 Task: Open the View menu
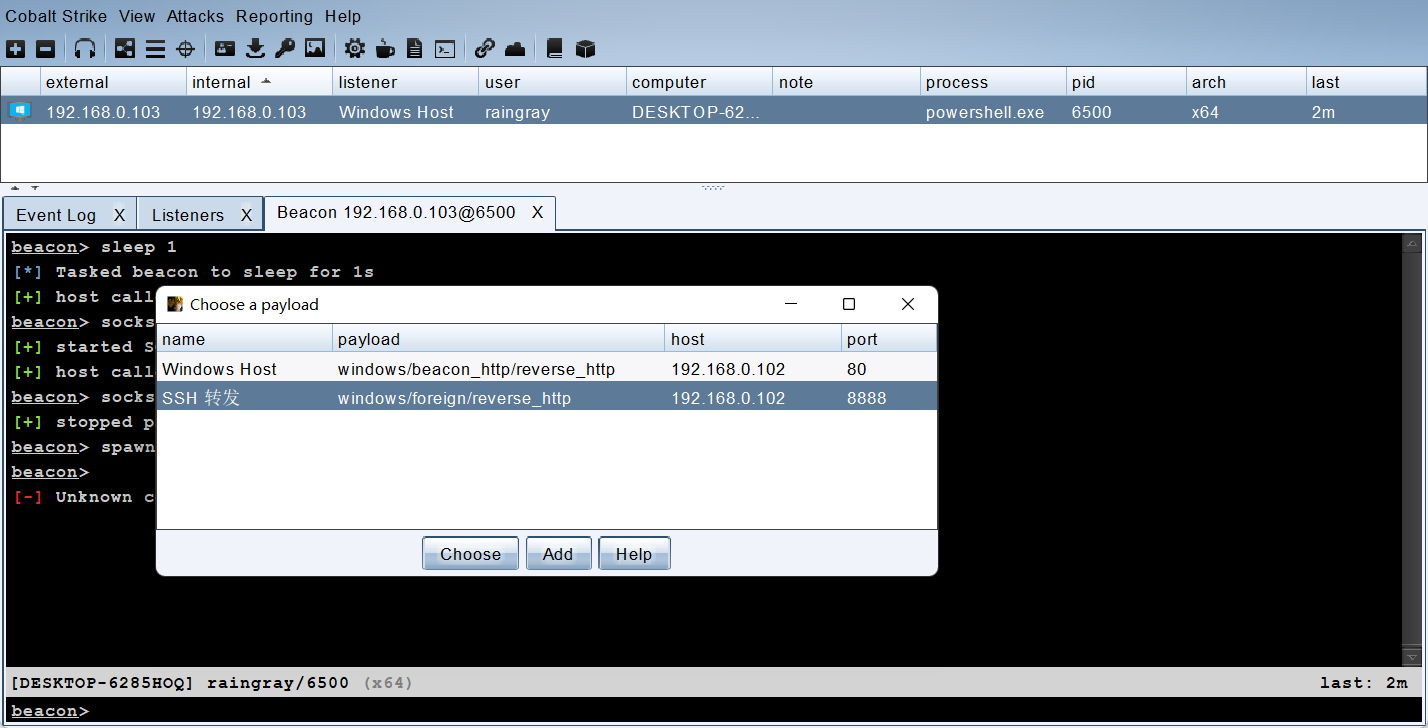click(137, 16)
